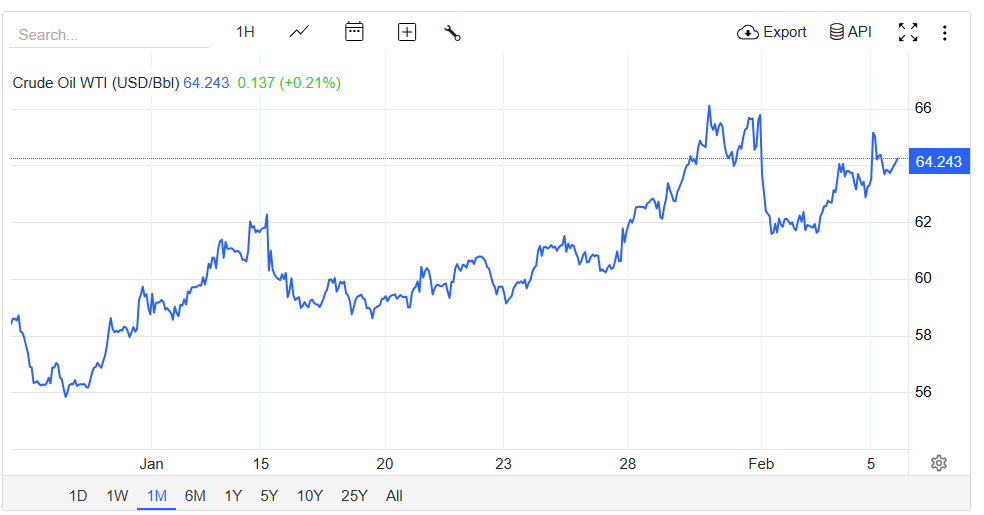This screenshot has height=515, width=984.
Task: Click the plus icon to add comparison
Action: pyautogui.click(x=407, y=32)
